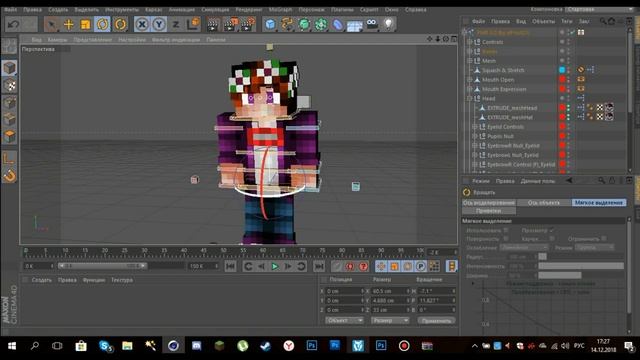Open the array modeling objects icon

pos(321,24)
